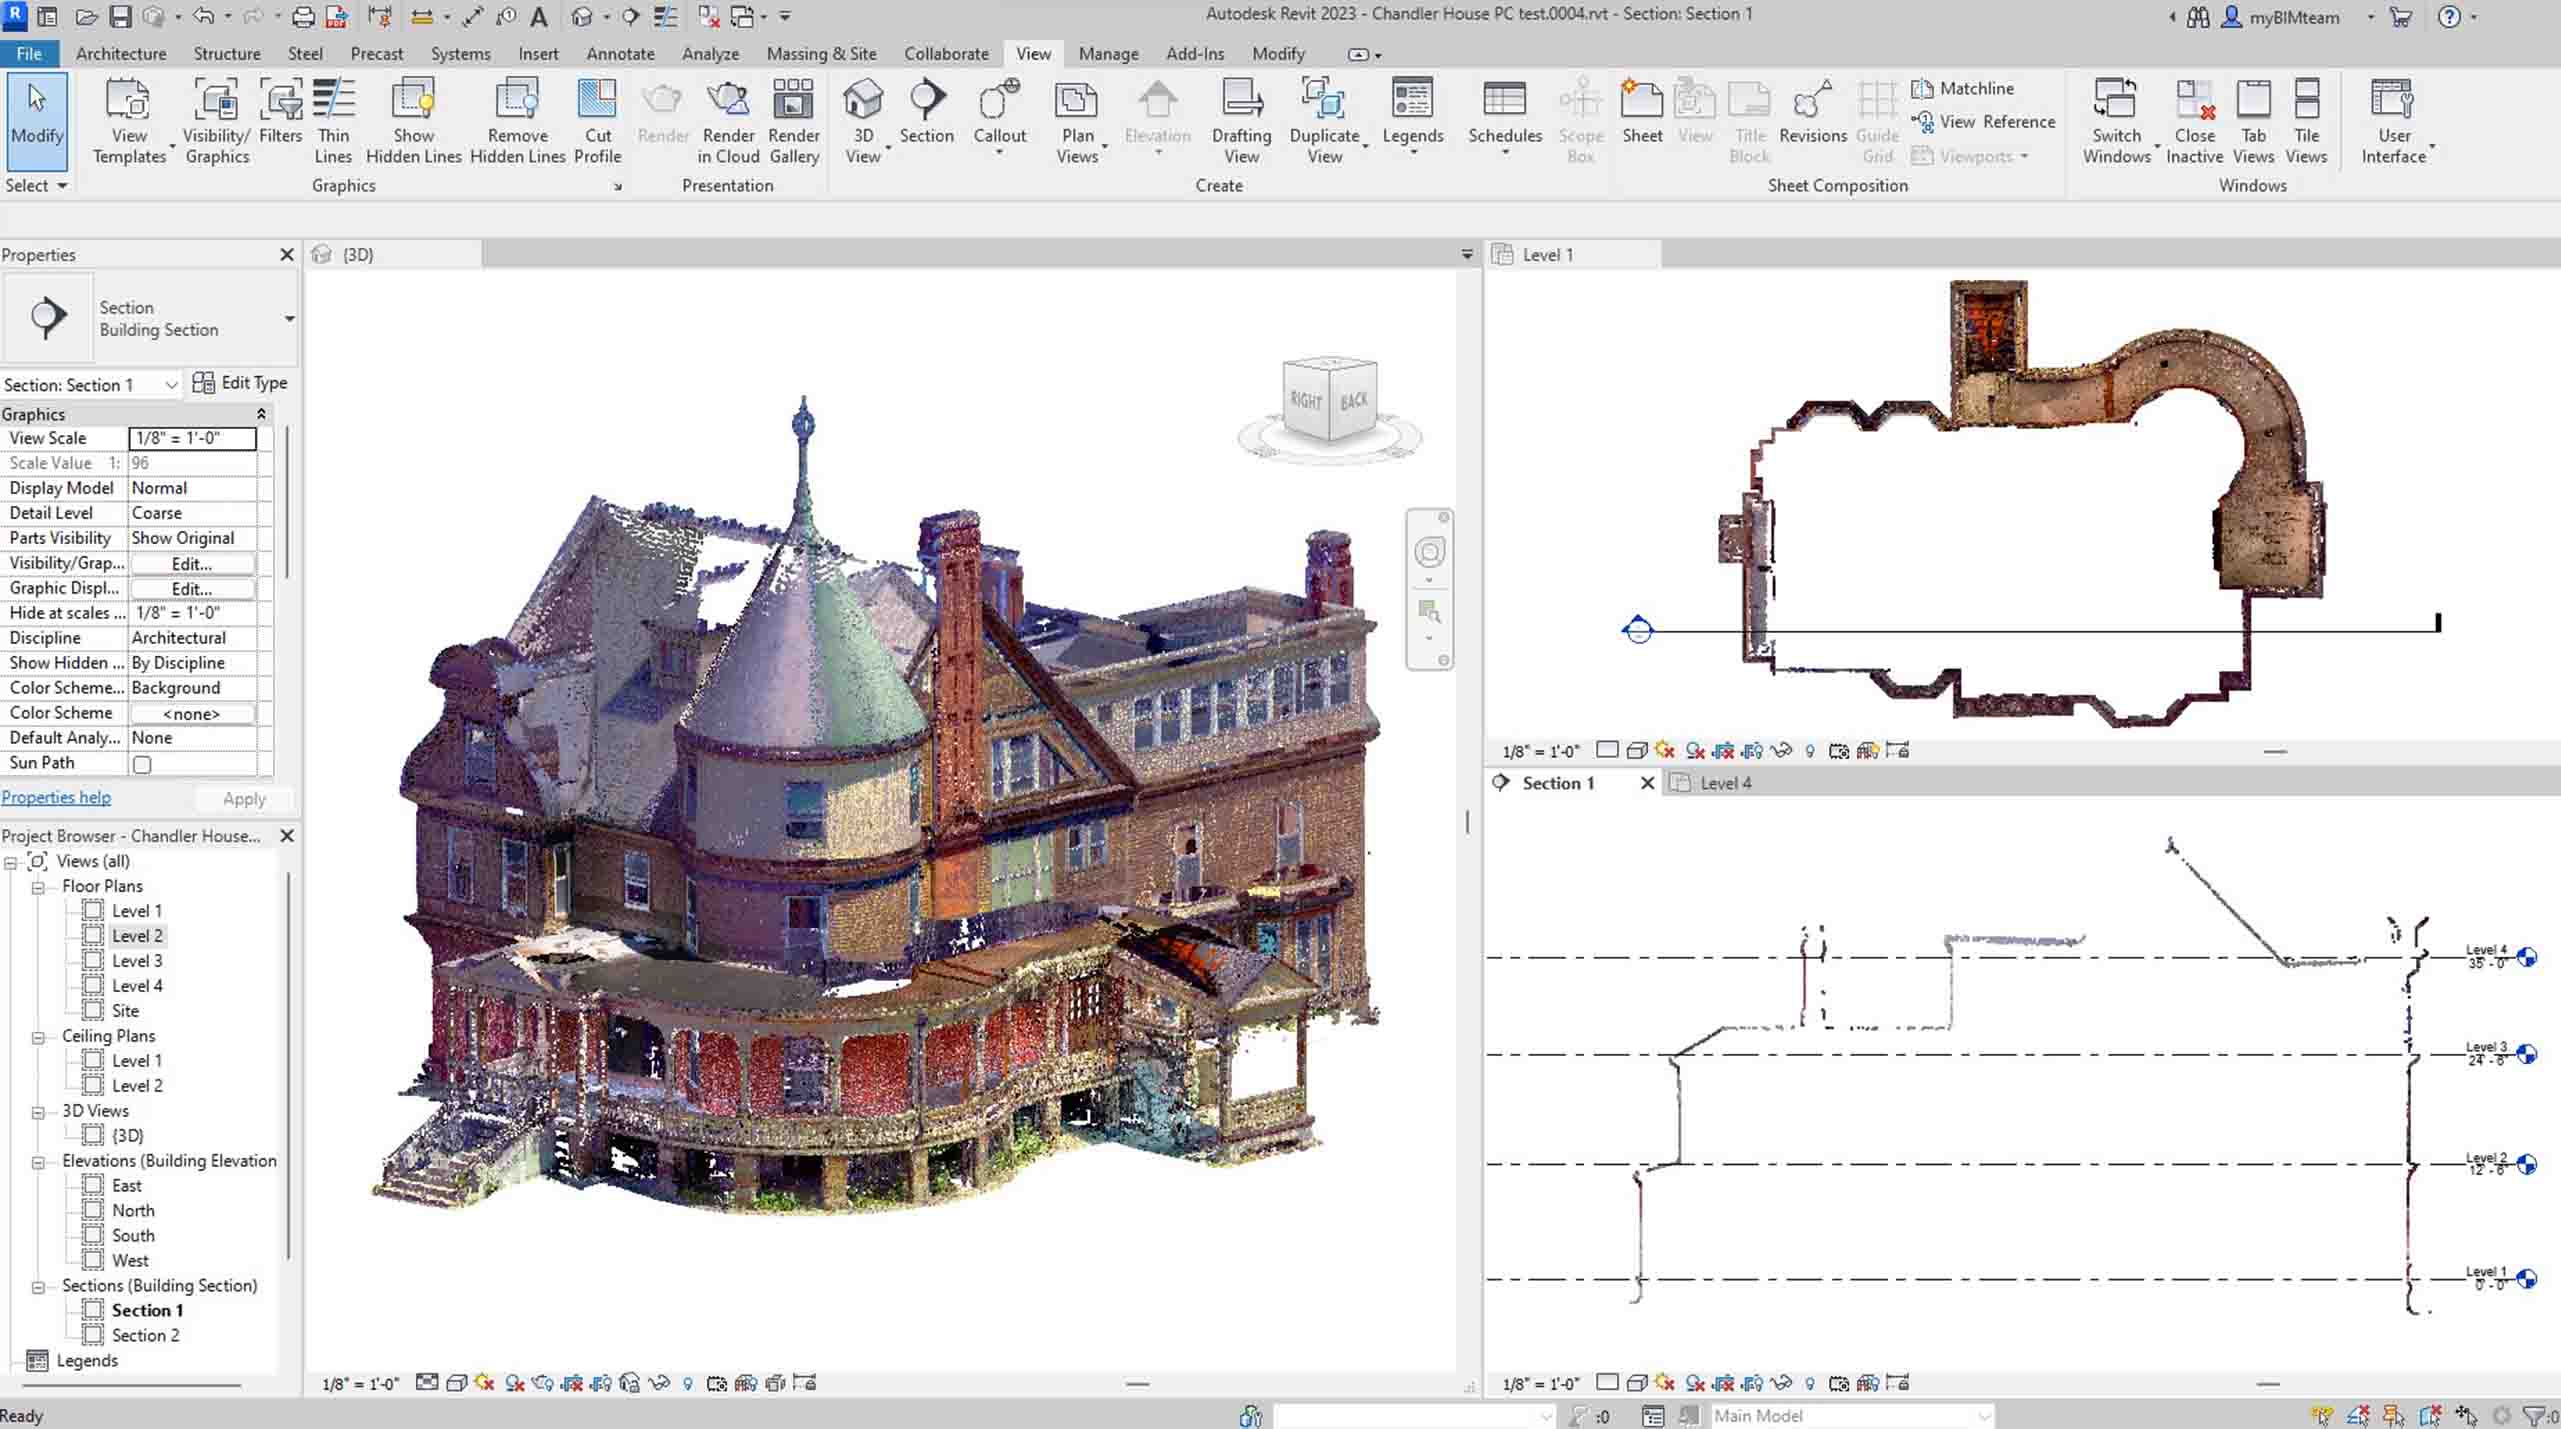This screenshot has height=1429, width=2561.
Task: Enable the Sun Path checkbox
Action: point(143,764)
